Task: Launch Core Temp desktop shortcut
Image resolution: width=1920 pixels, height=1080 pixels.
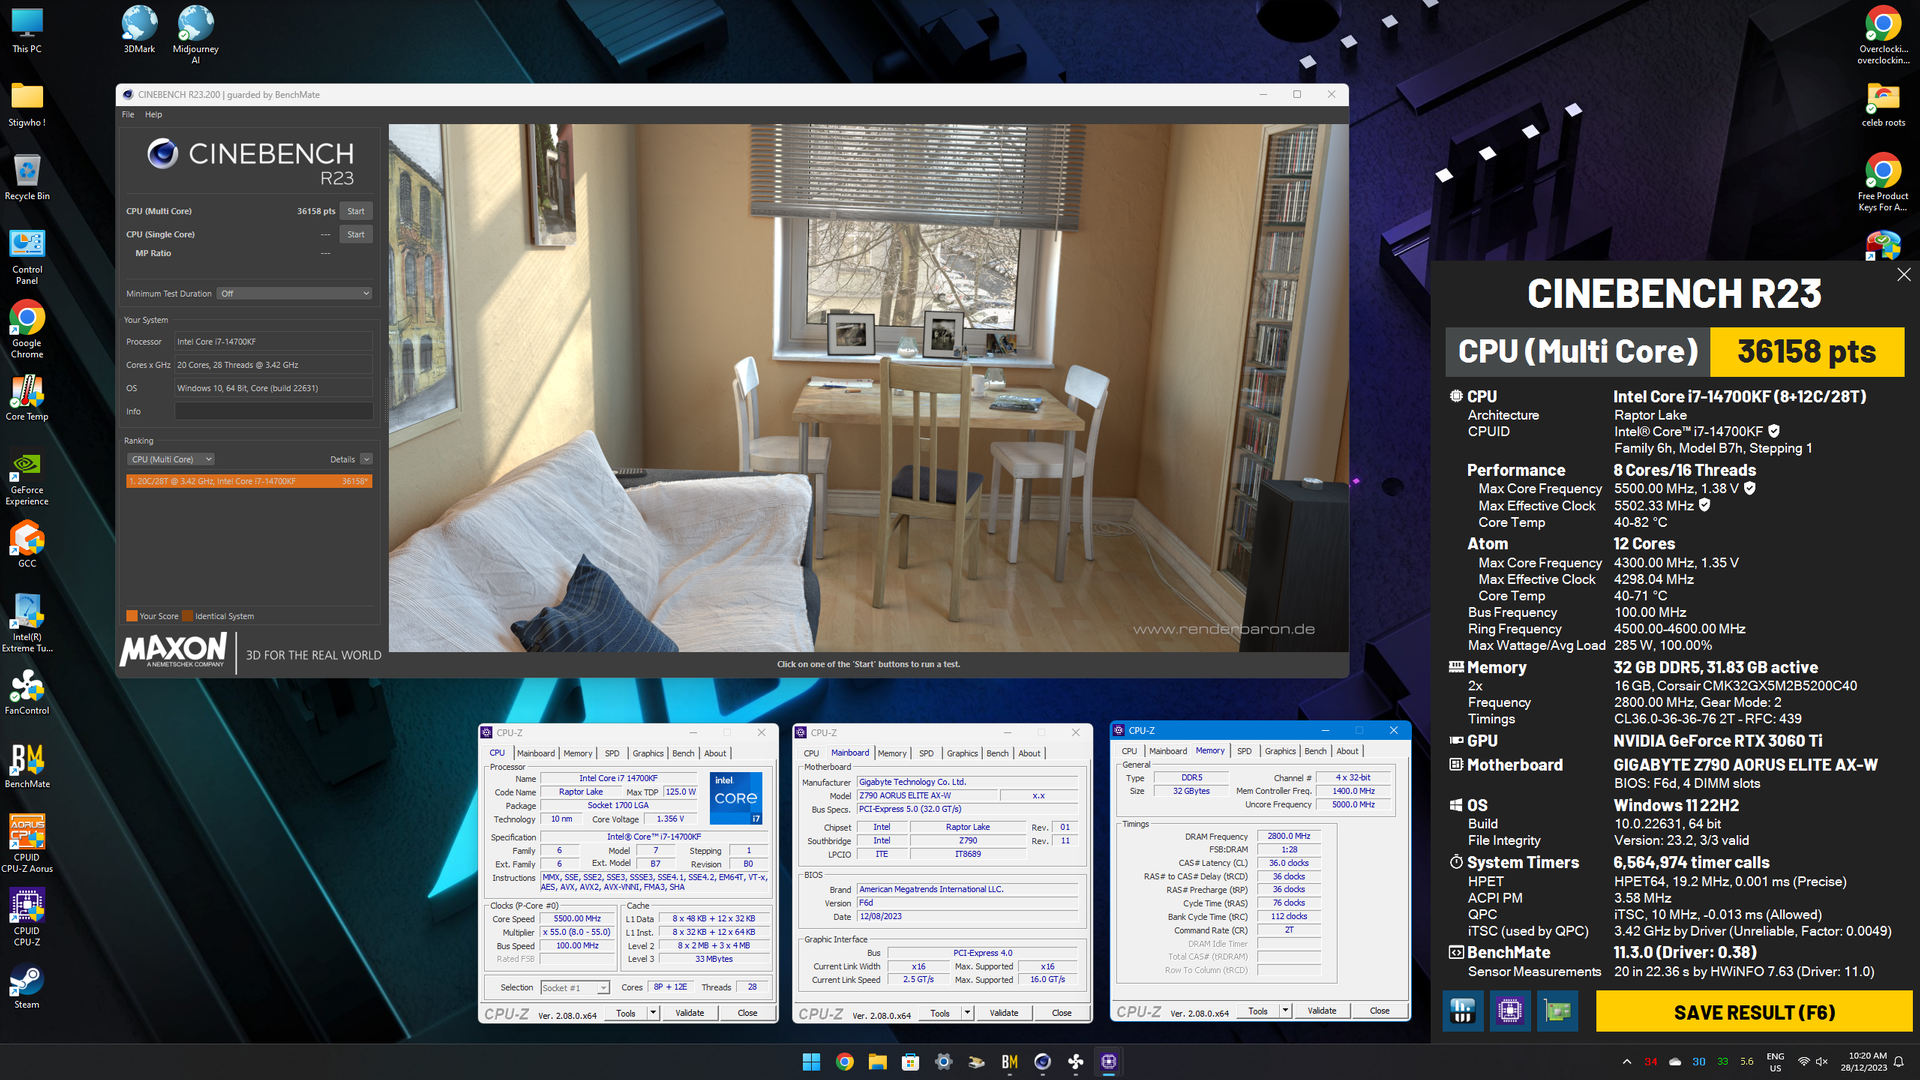Action: pos(27,398)
